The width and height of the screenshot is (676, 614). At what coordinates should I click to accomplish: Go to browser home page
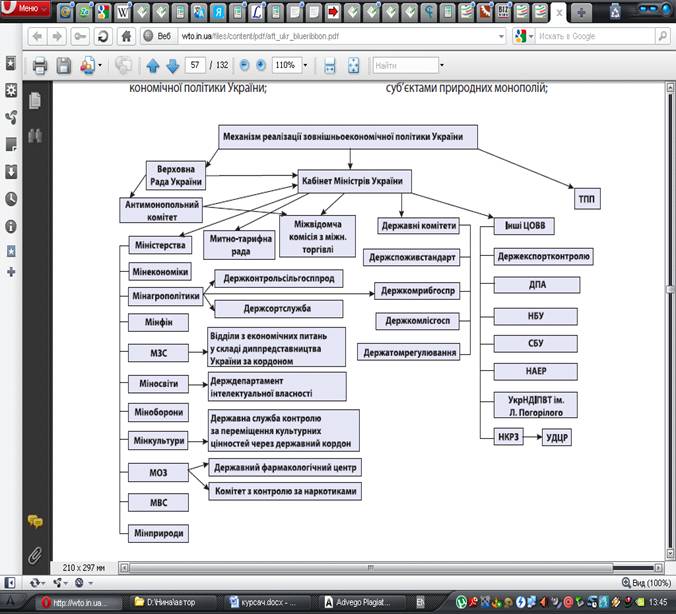click(x=127, y=36)
